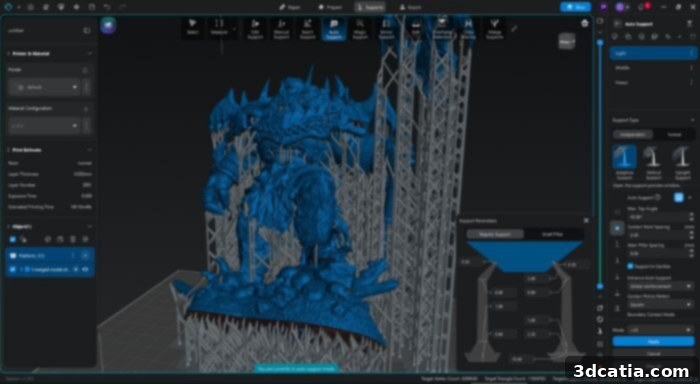Reset view with the home icon
This screenshot has width=700, height=384.
(585, 23)
